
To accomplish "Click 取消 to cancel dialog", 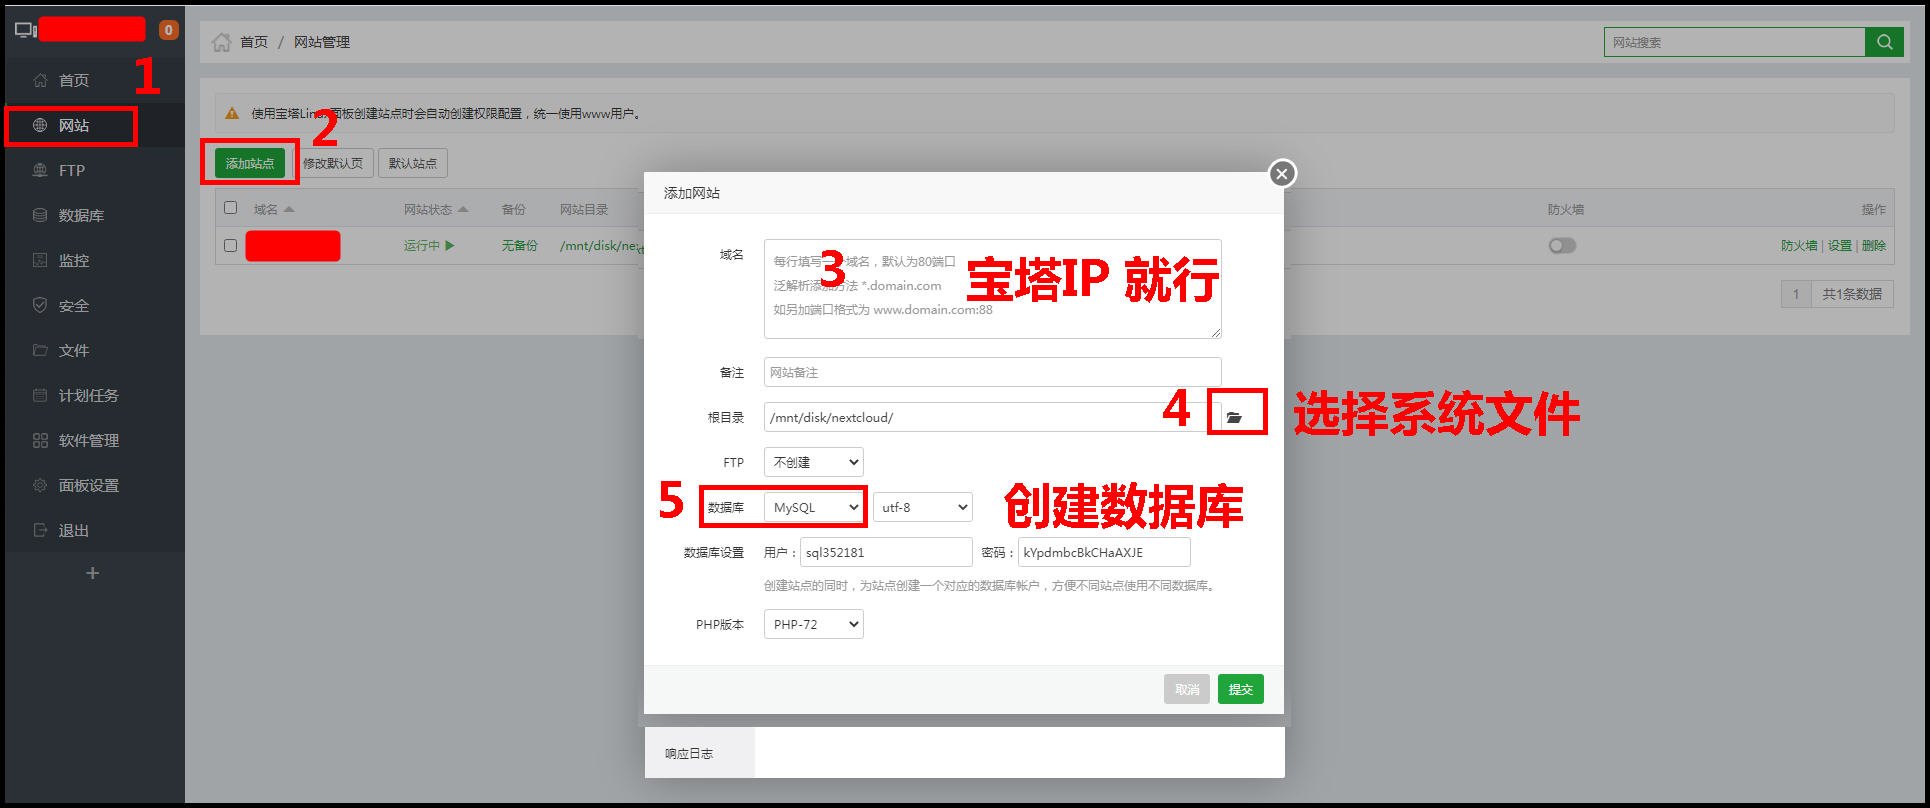I will point(1187,689).
